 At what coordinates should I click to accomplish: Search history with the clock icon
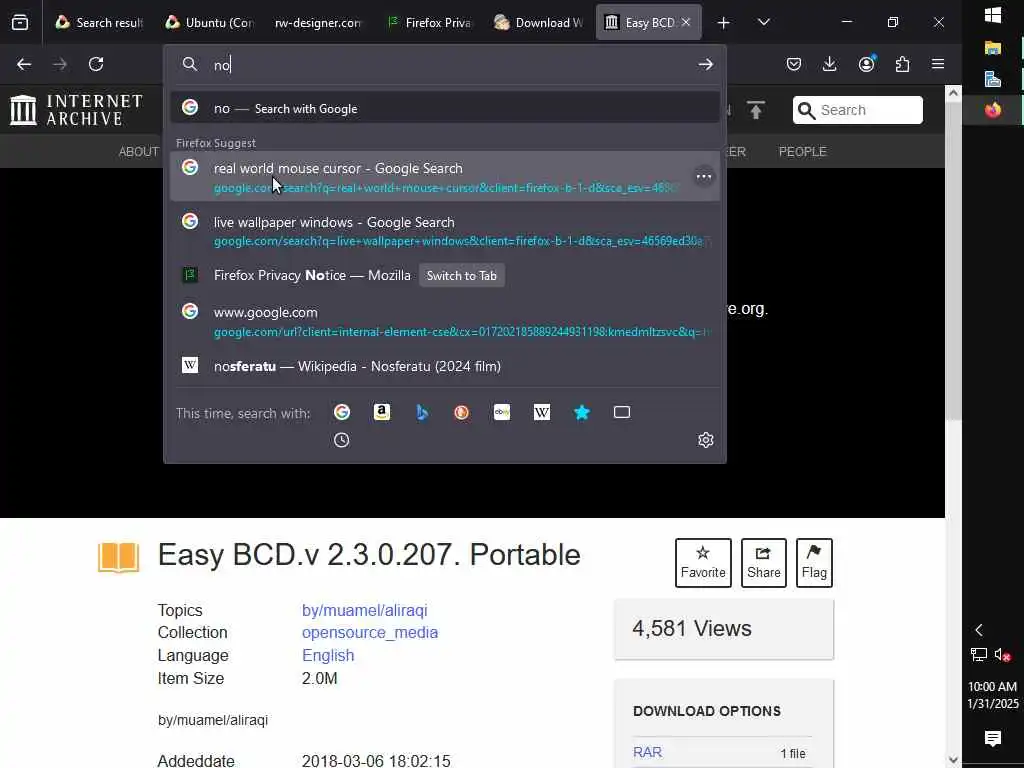[342, 440]
